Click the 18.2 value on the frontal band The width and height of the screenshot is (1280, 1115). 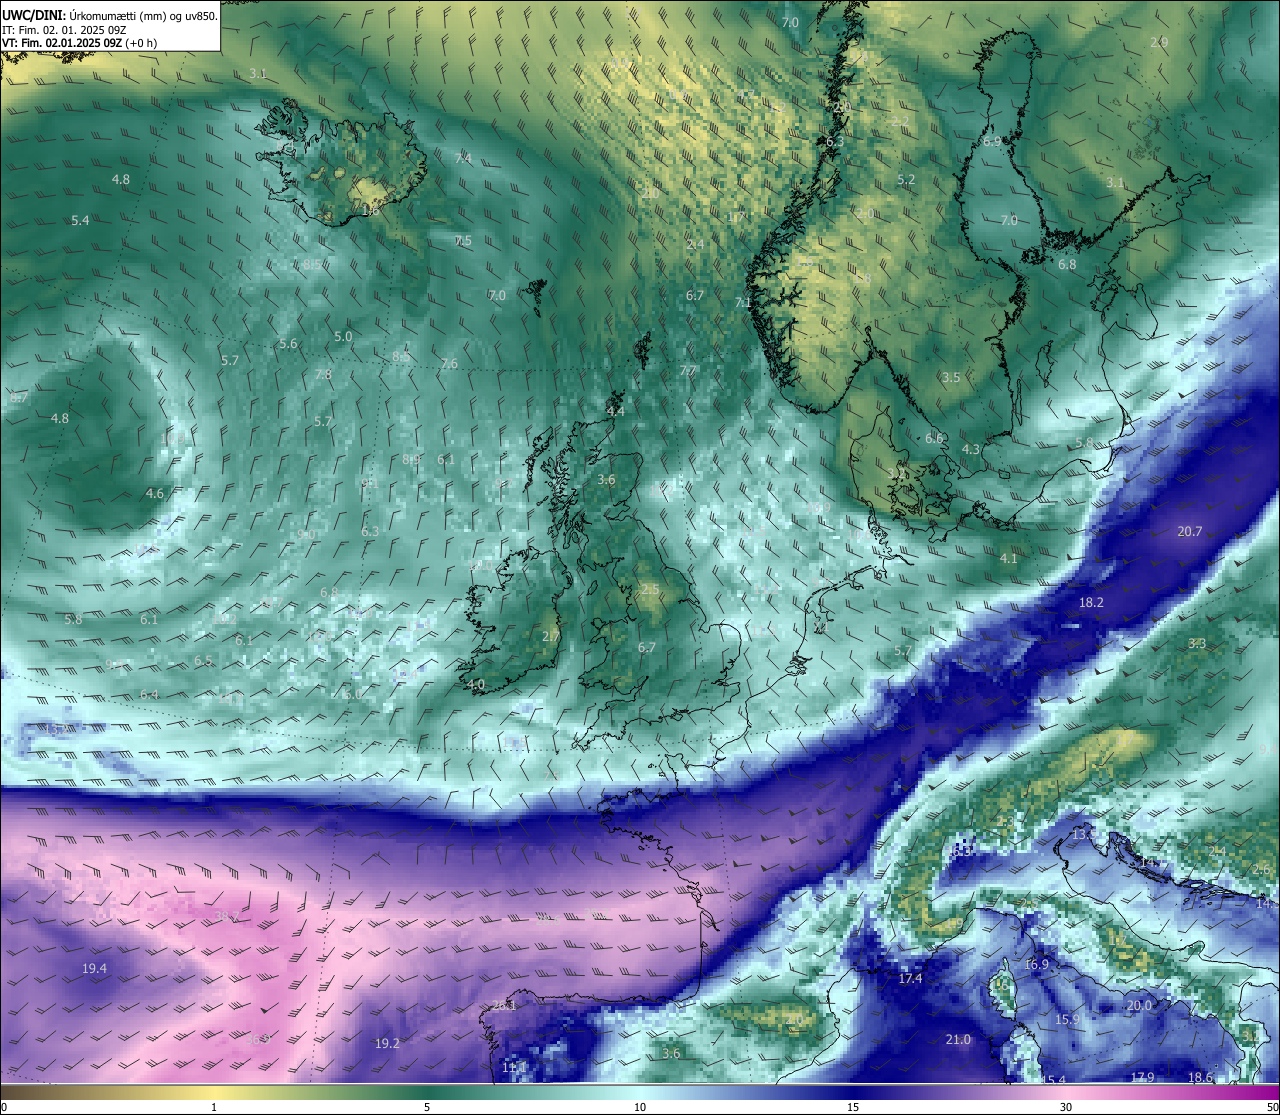pyautogui.click(x=1092, y=602)
